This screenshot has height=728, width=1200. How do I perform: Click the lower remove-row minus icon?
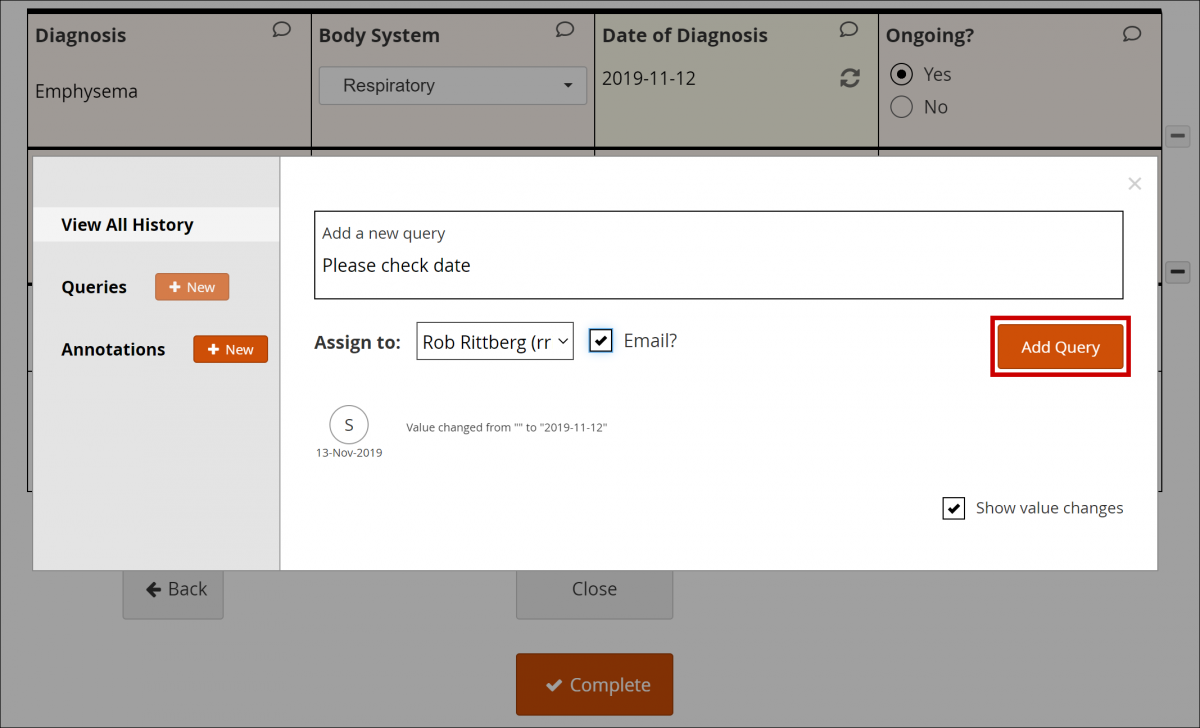click(1177, 271)
